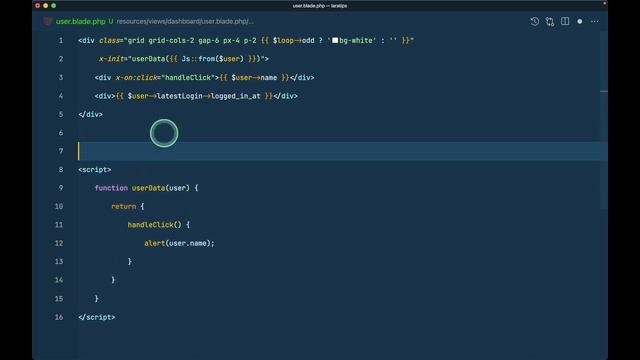Click the 'x-on:click' attribute

[136, 77]
